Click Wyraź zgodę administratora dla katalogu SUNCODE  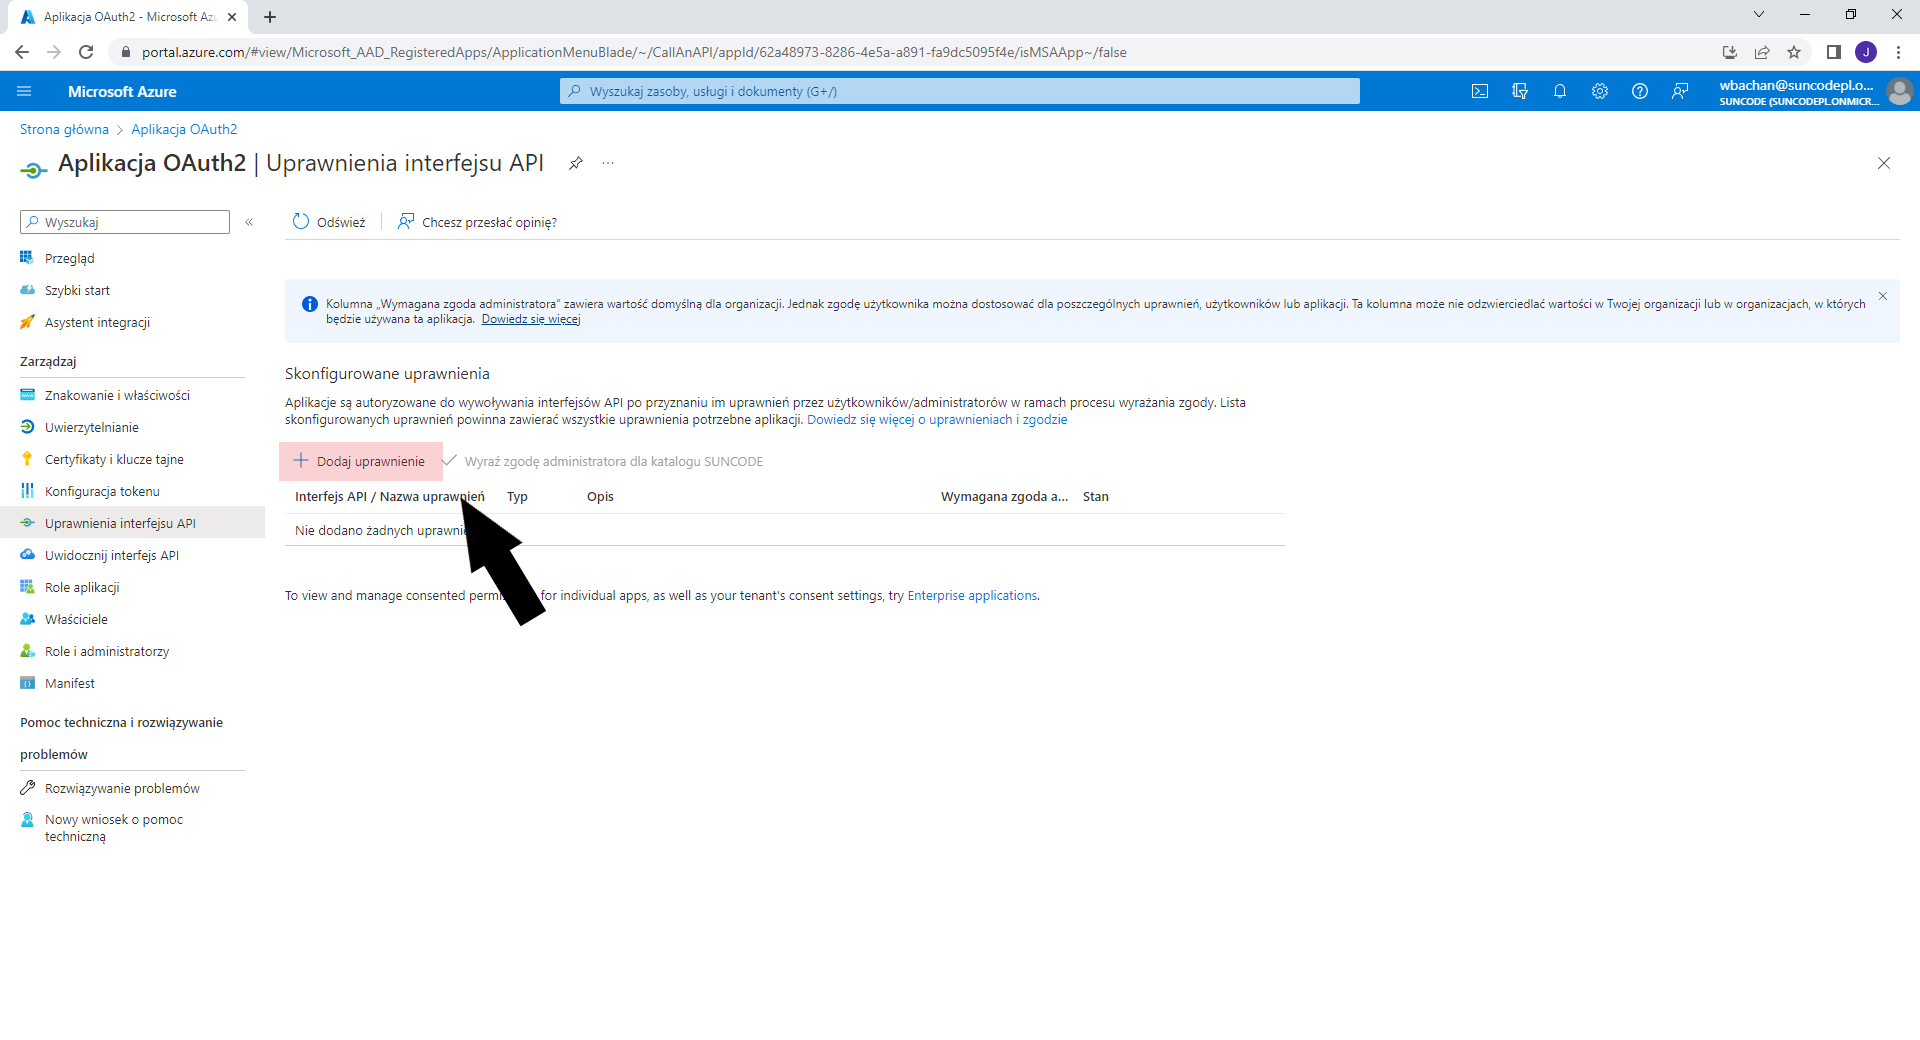[602, 461]
